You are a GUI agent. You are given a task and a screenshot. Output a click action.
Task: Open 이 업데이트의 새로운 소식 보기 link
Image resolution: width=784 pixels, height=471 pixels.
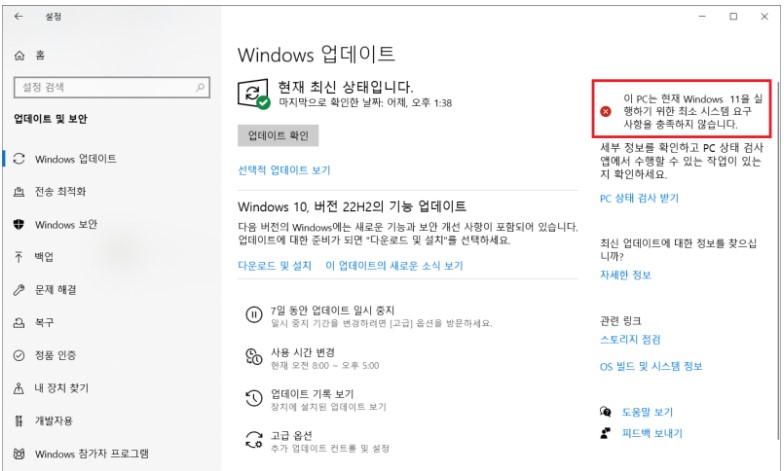point(394,266)
